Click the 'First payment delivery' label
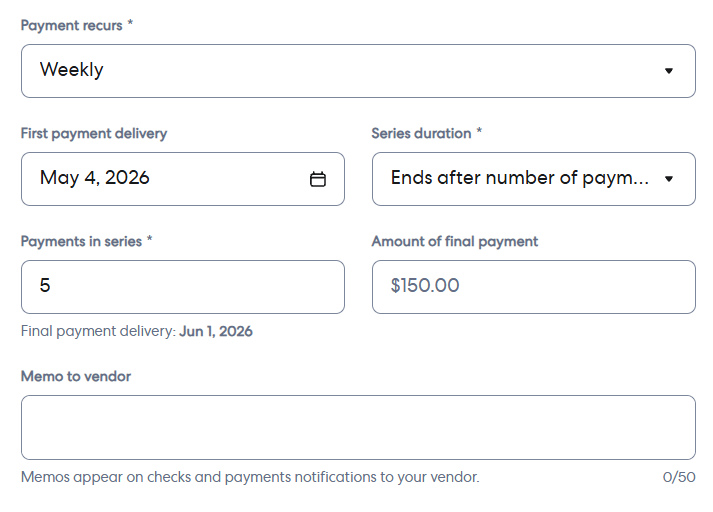This screenshot has height=512, width=713. pyautogui.click(x=94, y=134)
